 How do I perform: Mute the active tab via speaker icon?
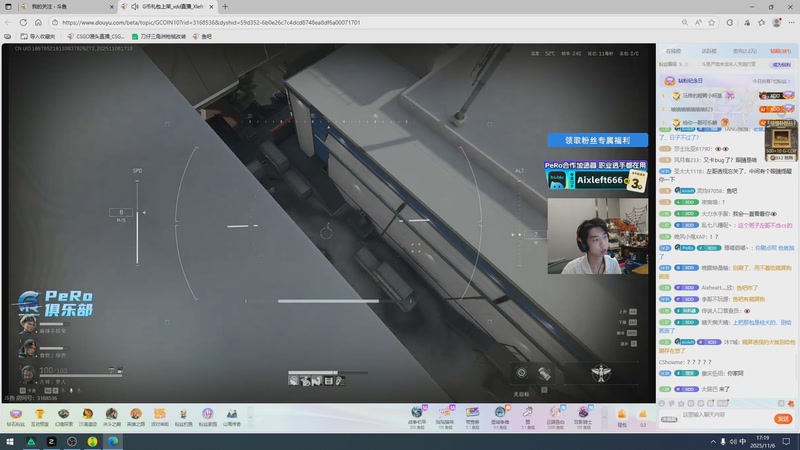click(x=135, y=7)
